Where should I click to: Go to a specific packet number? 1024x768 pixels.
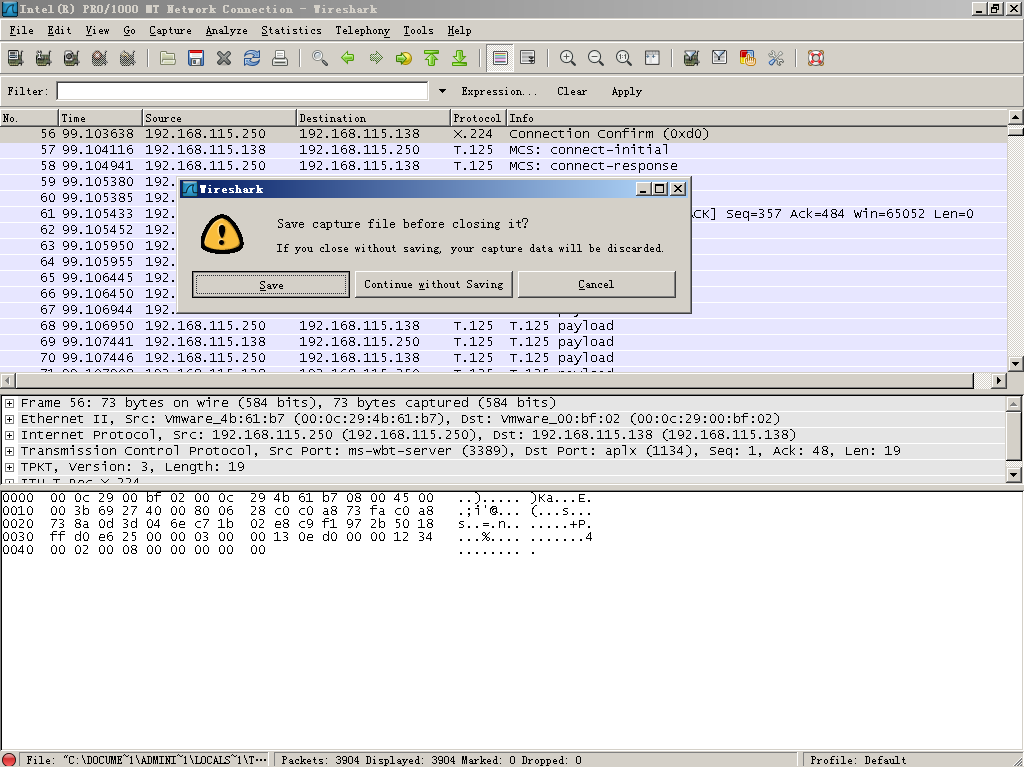click(x=404, y=58)
